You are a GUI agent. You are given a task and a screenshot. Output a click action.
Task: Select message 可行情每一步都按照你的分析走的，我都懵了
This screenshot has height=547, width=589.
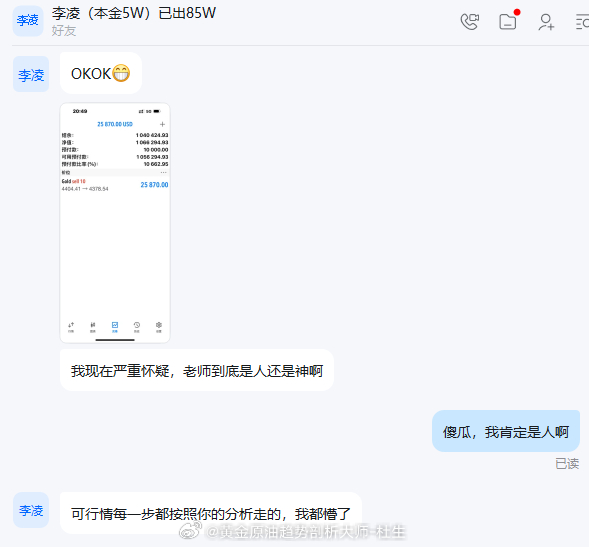tap(211, 513)
